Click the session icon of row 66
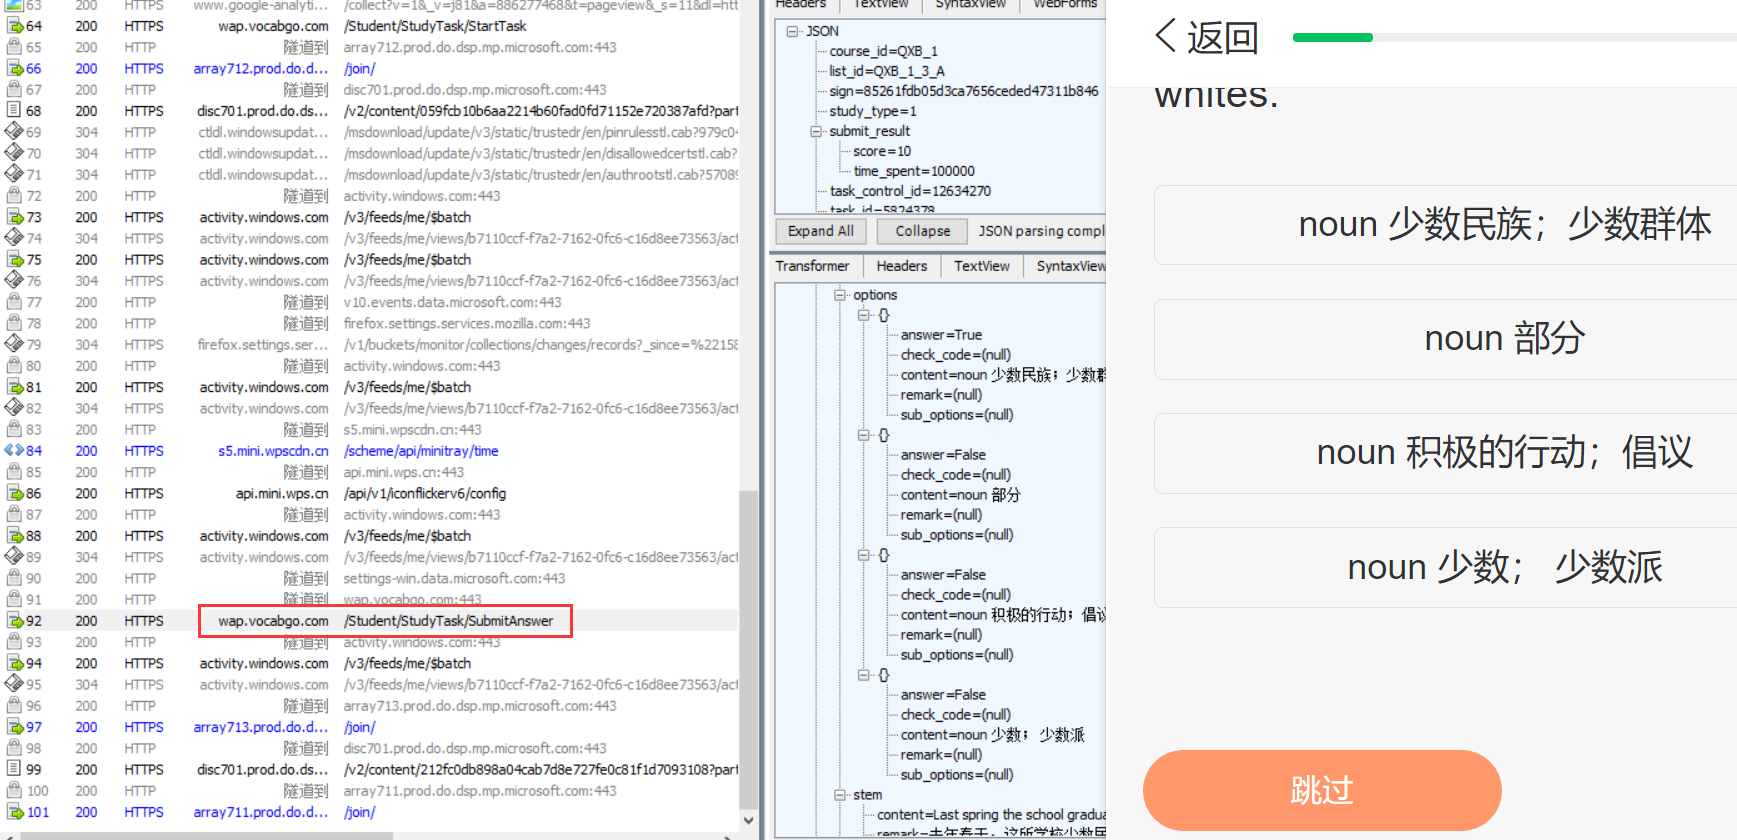Image resolution: width=1737 pixels, height=840 pixels. 14,68
